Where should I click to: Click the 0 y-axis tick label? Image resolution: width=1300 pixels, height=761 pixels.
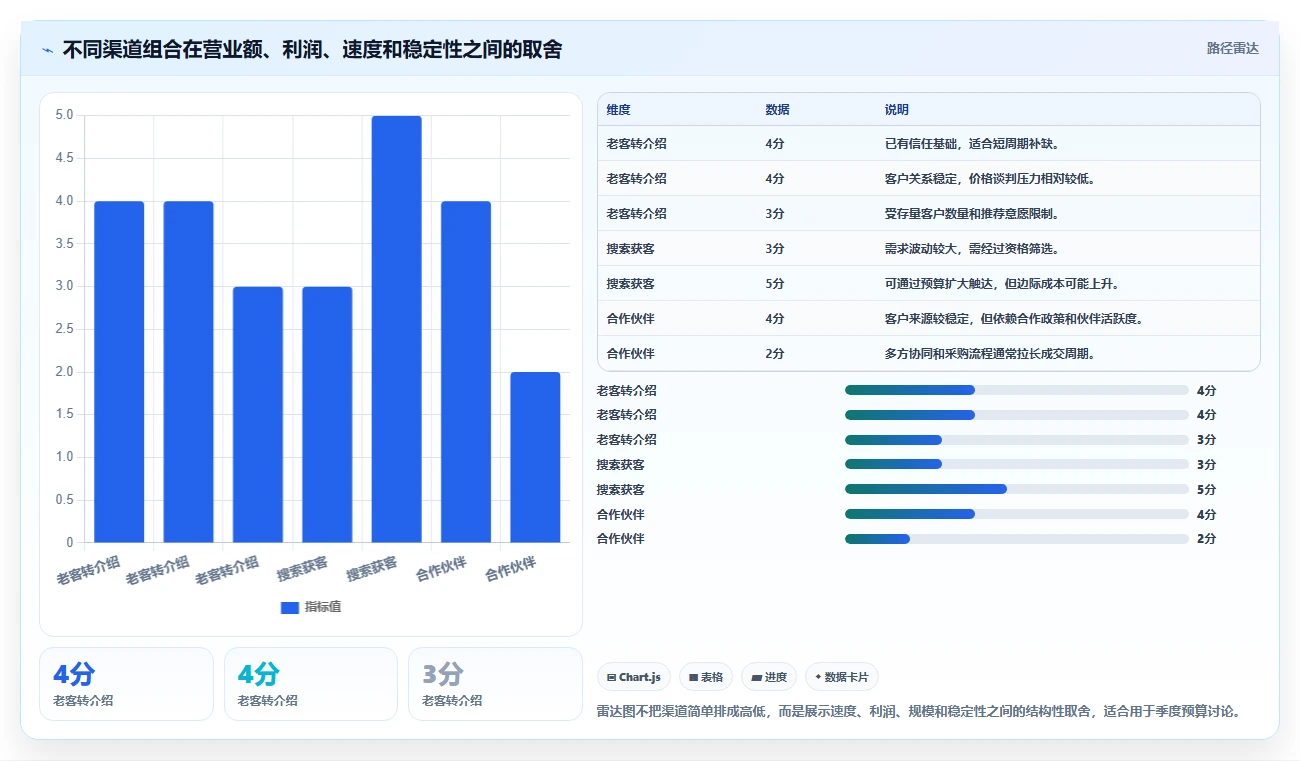70,543
